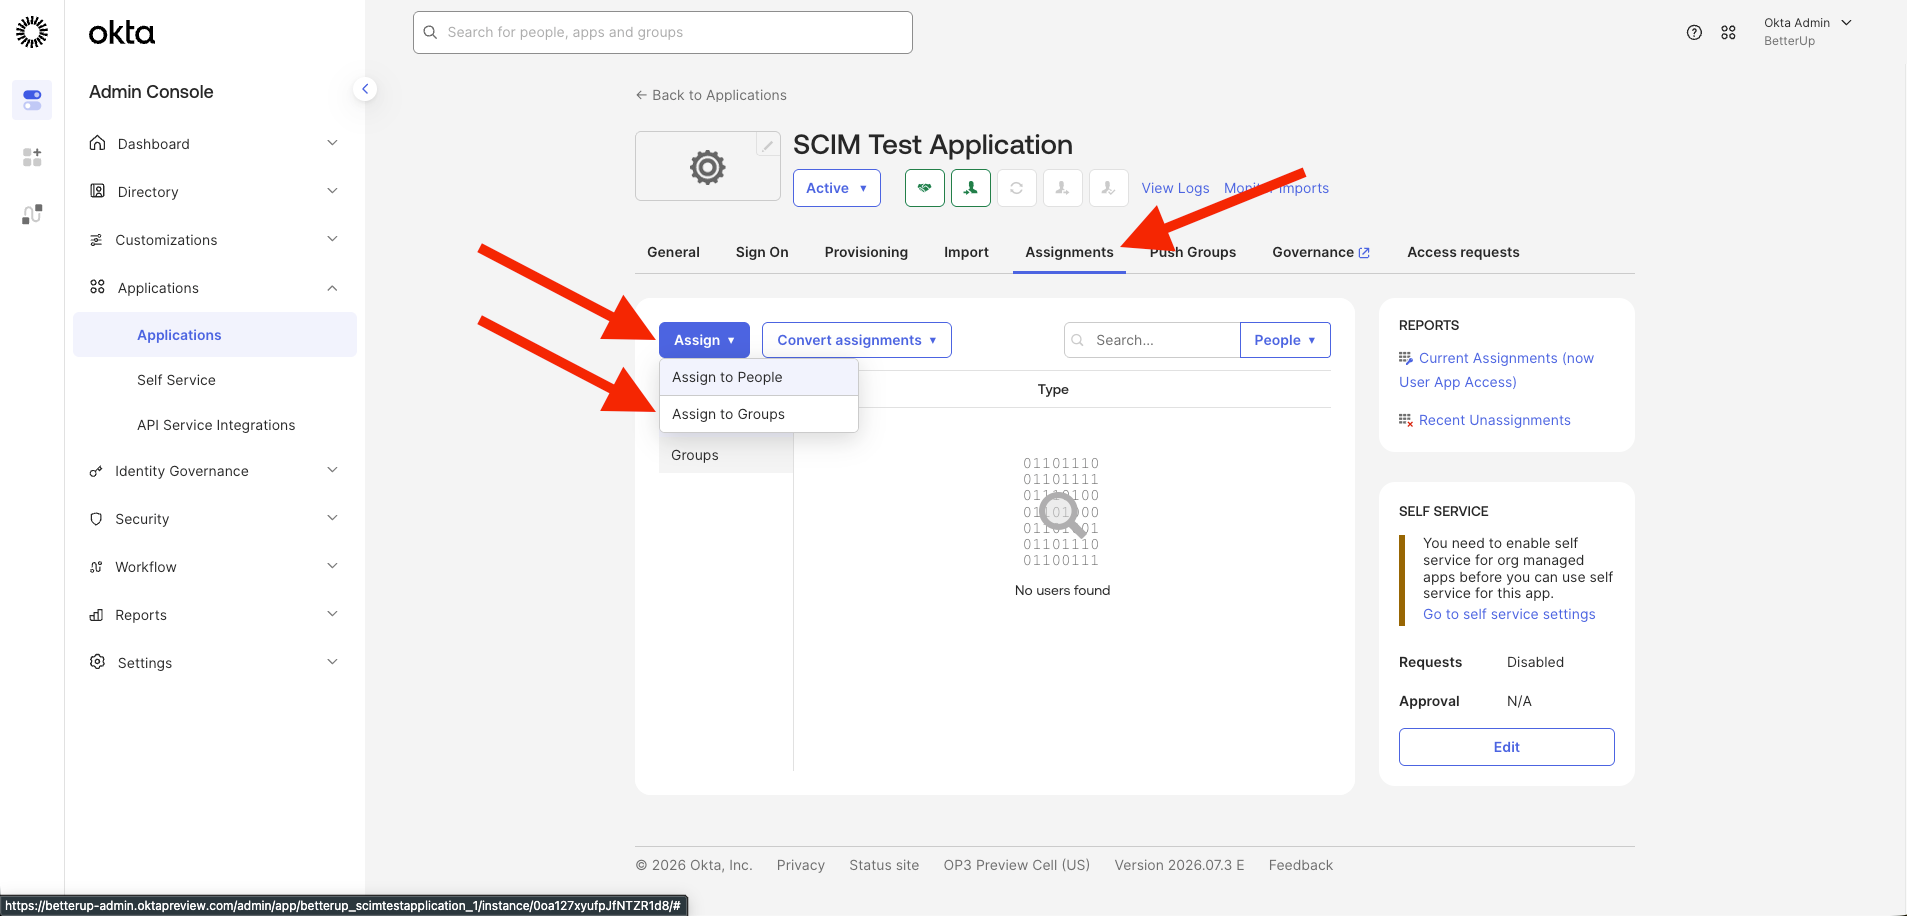Image resolution: width=1907 pixels, height=916 pixels.
Task: Click the Directory contact-book icon
Action: click(97, 191)
